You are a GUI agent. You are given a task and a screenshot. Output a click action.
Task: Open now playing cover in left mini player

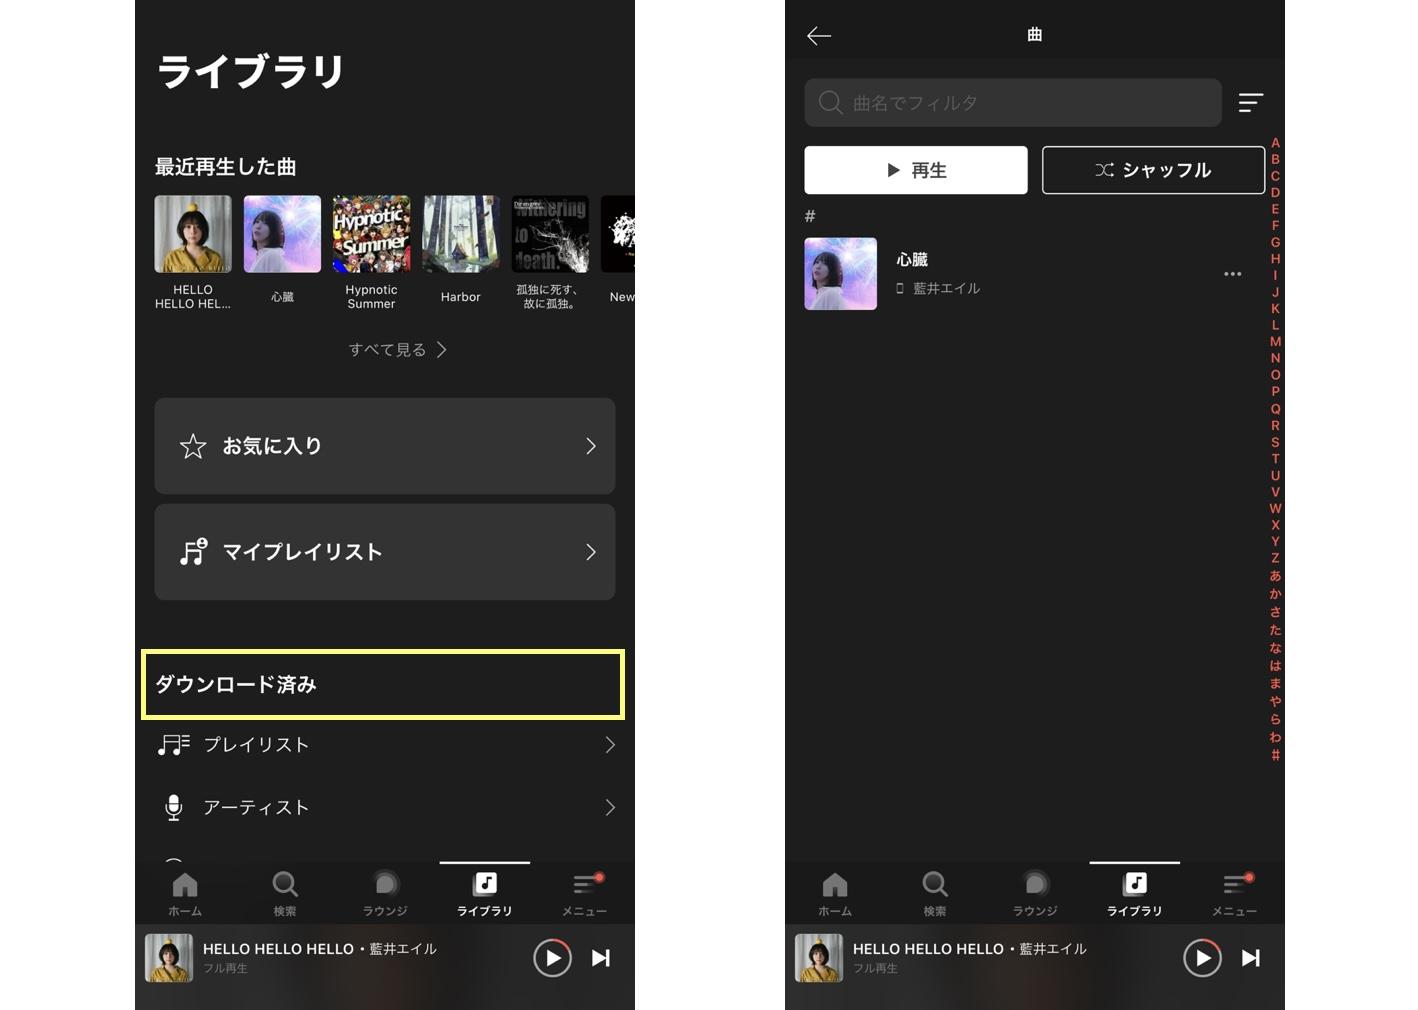169,958
